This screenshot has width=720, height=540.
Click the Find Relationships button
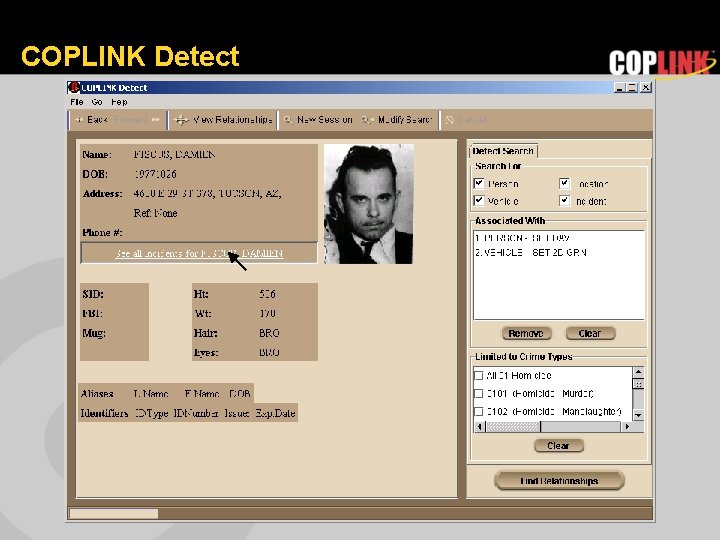tap(559, 481)
